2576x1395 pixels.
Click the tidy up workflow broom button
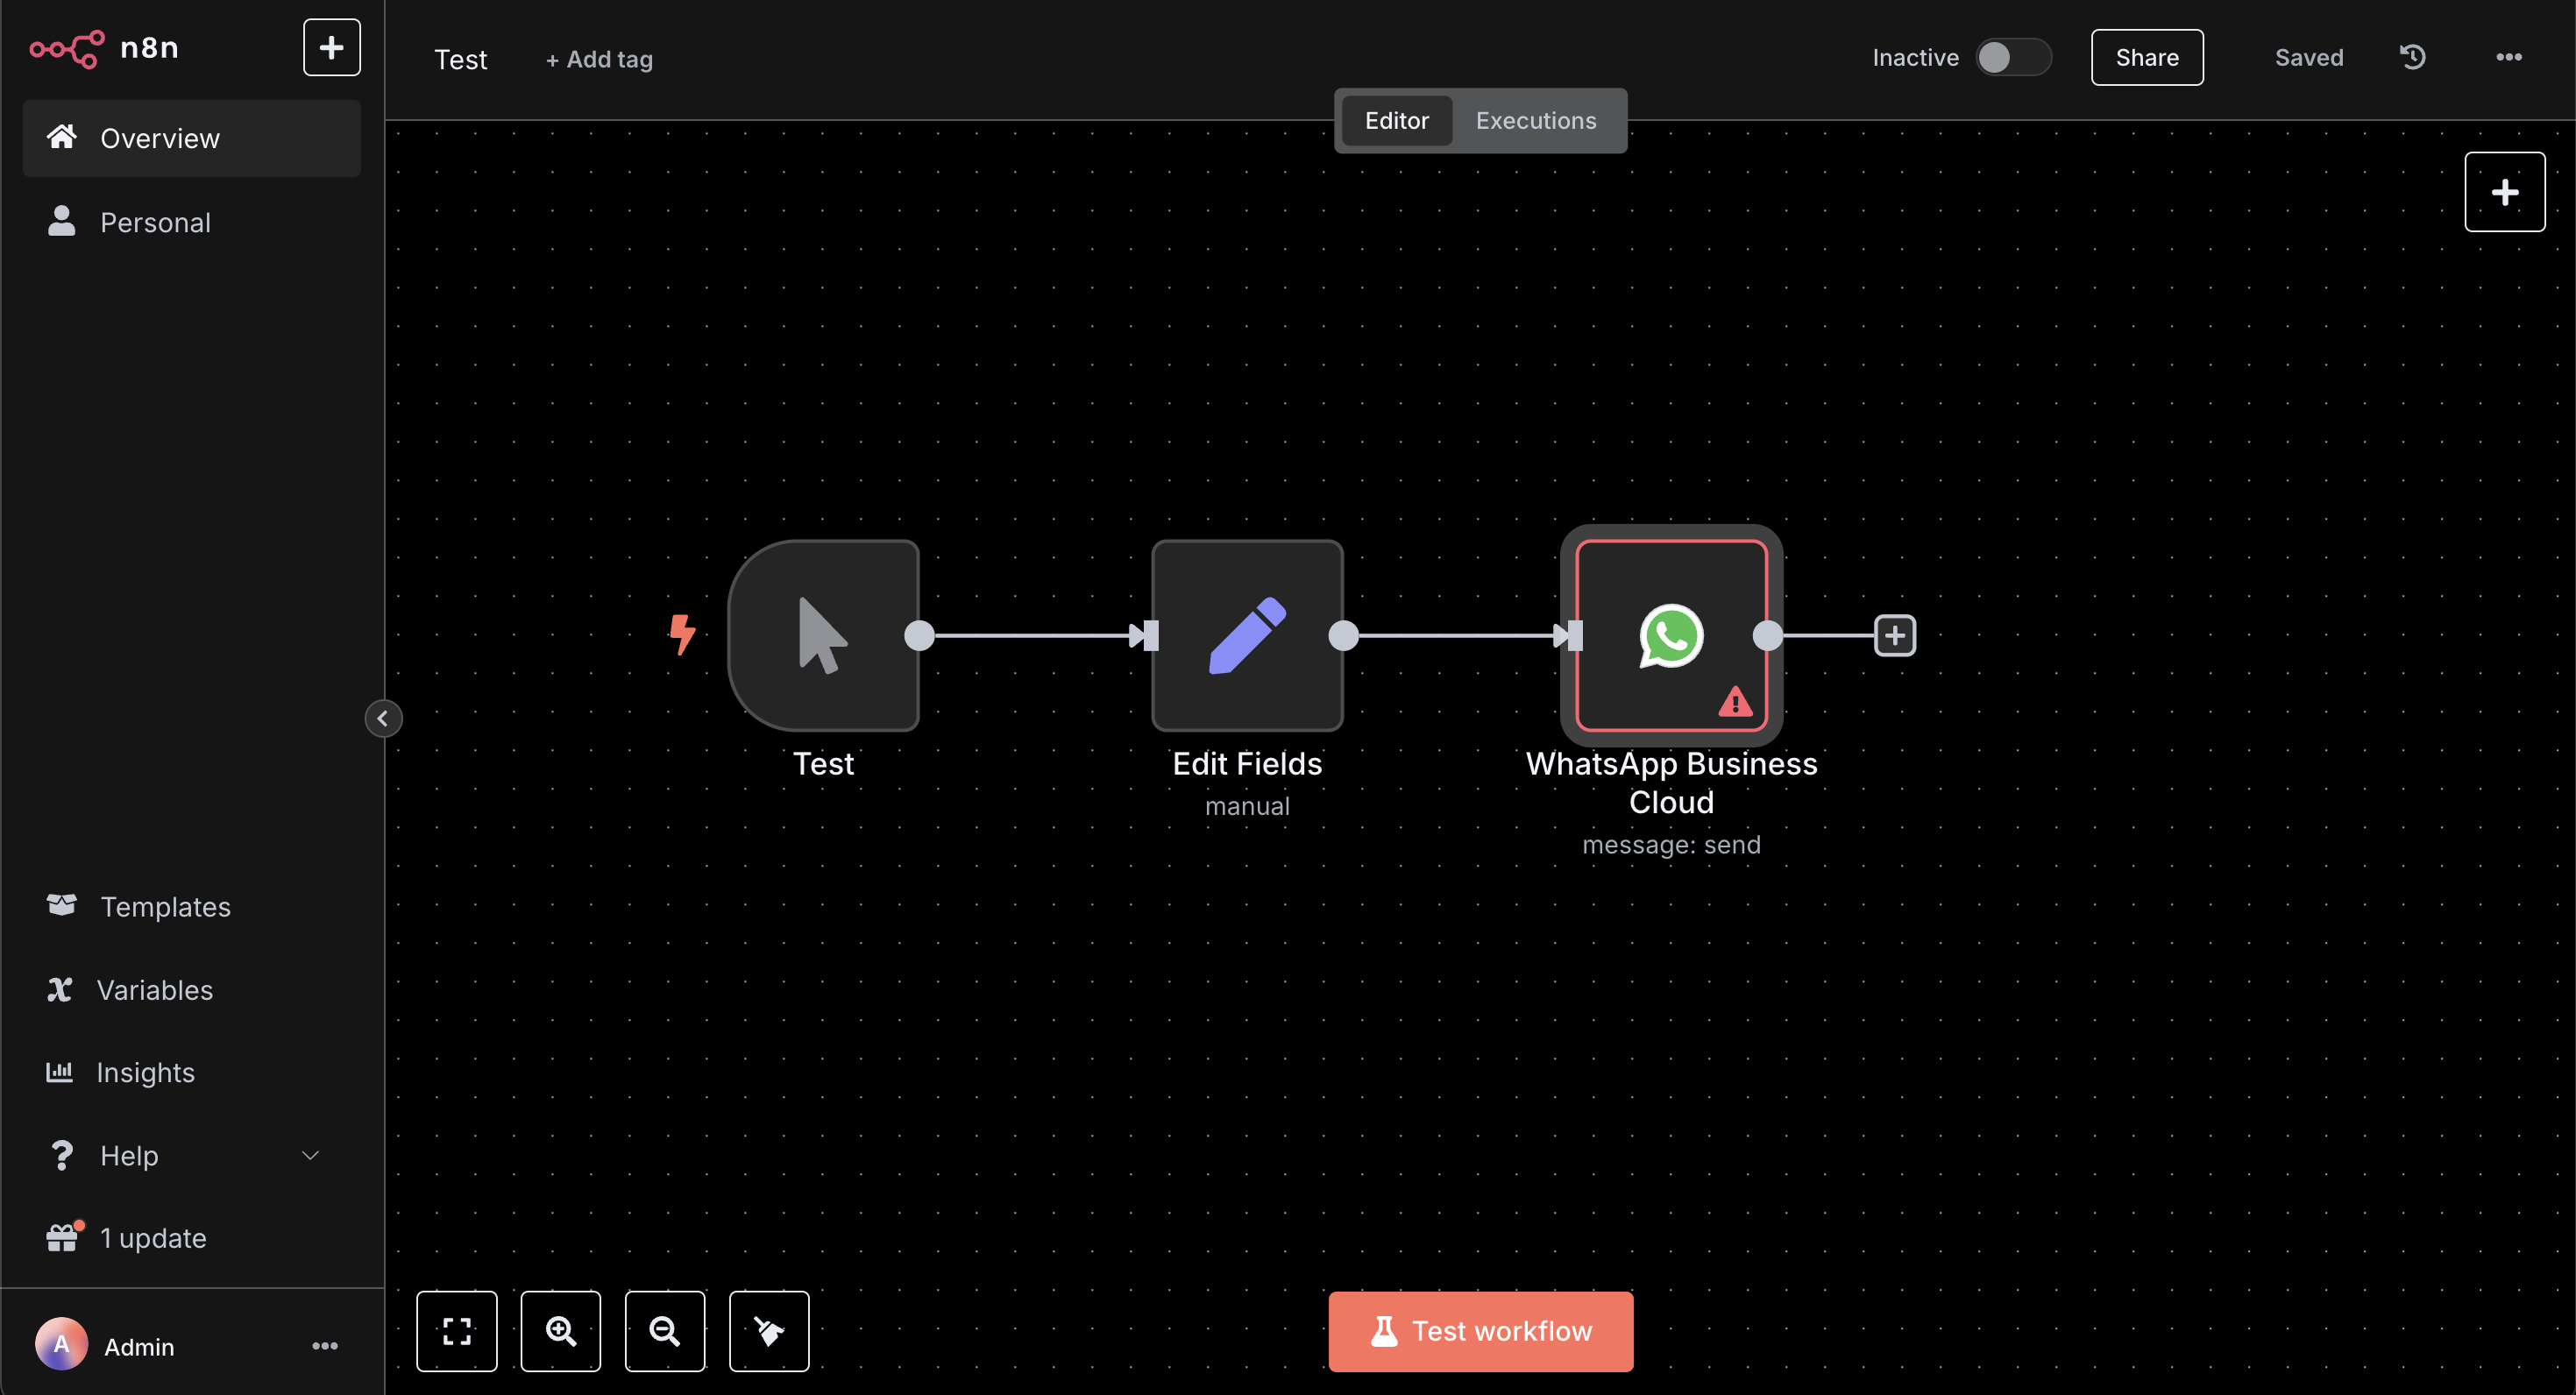pos(769,1331)
